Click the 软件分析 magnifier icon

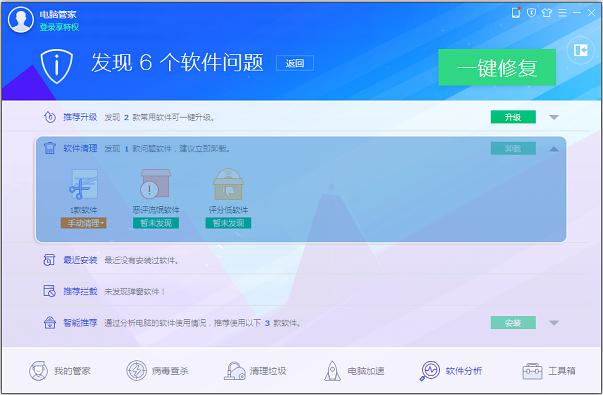[x=430, y=371]
